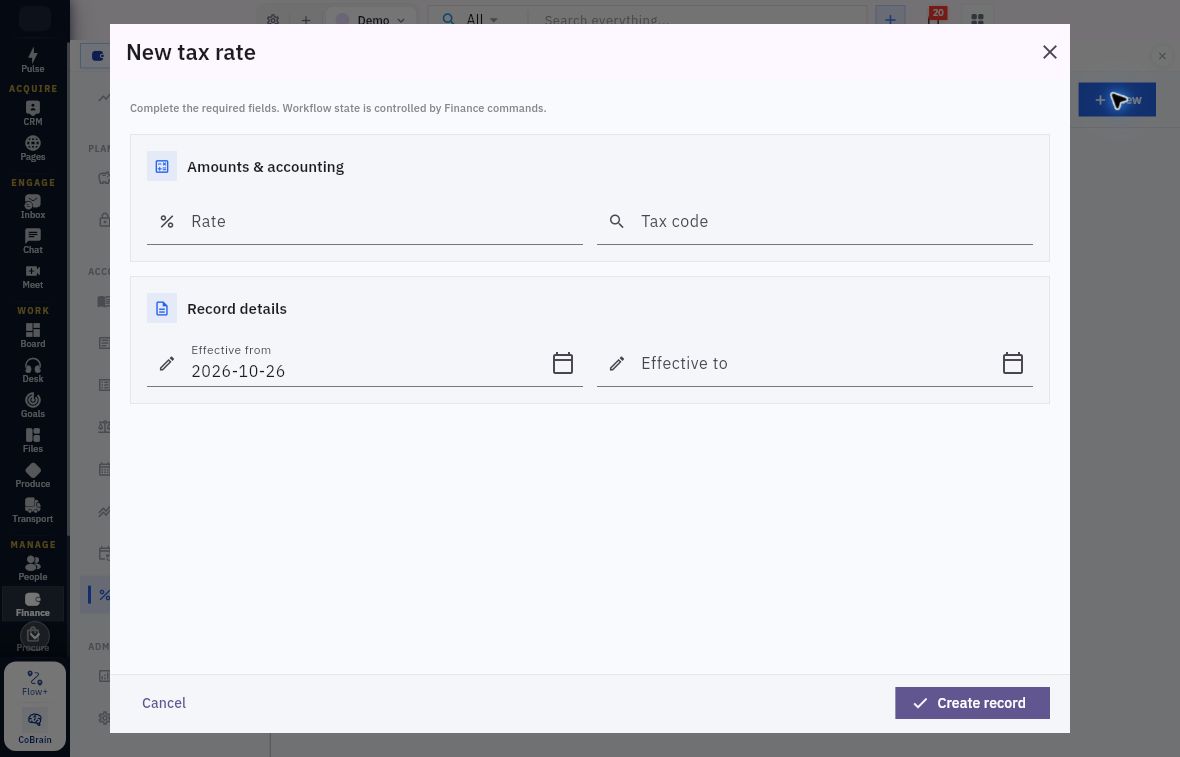Close the New tax rate dialog
Screen dimensions: 1180x757
[x=1050, y=52]
